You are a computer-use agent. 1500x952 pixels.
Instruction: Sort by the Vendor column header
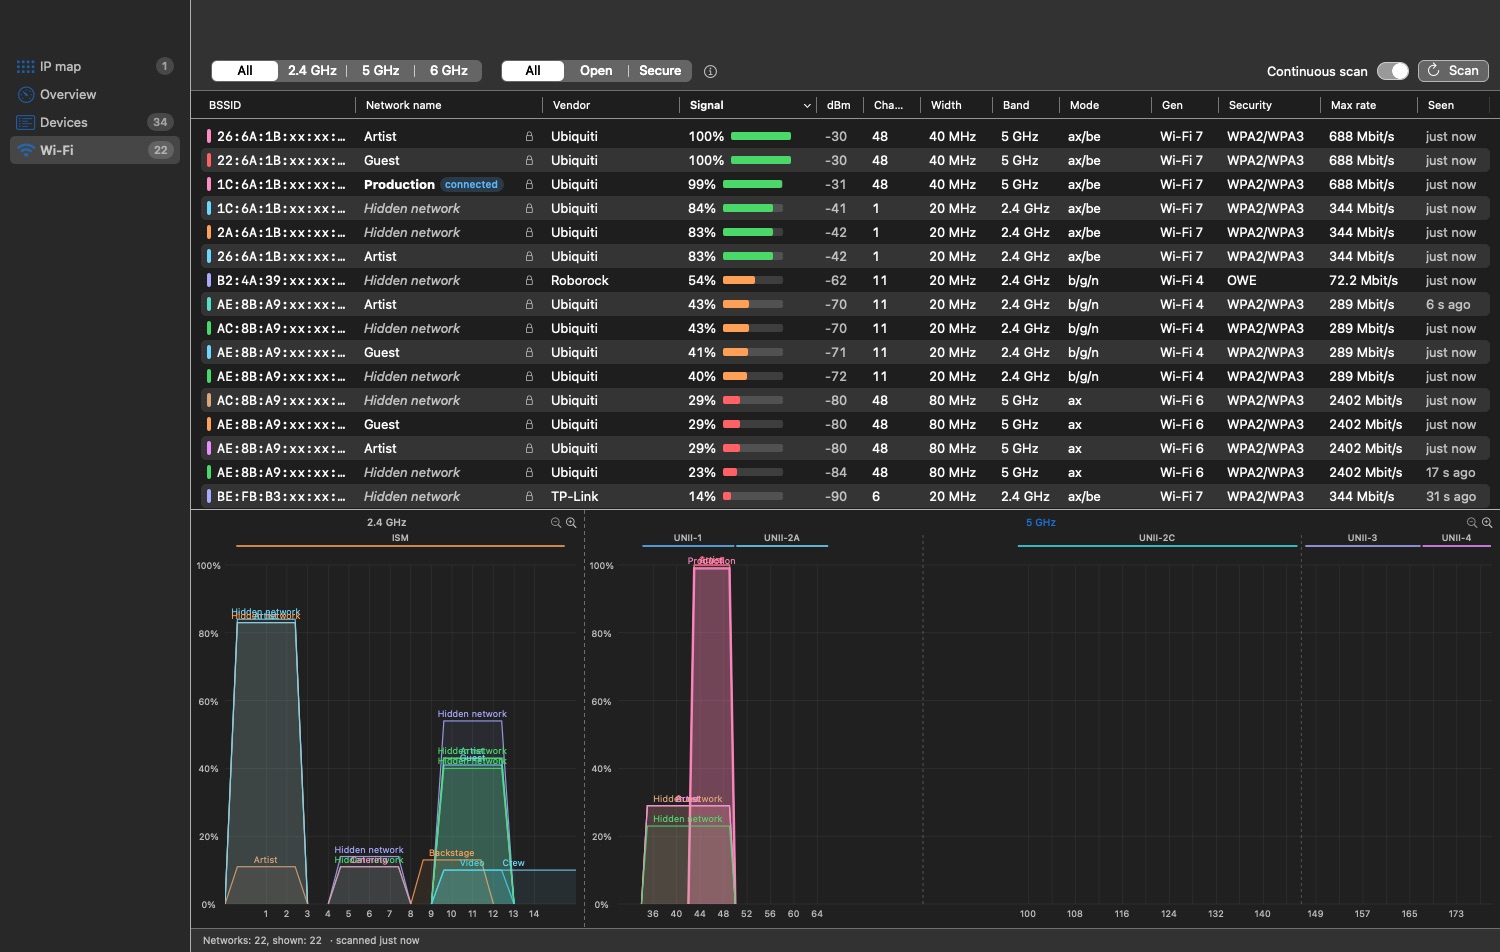pyautogui.click(x=612, y=105)
